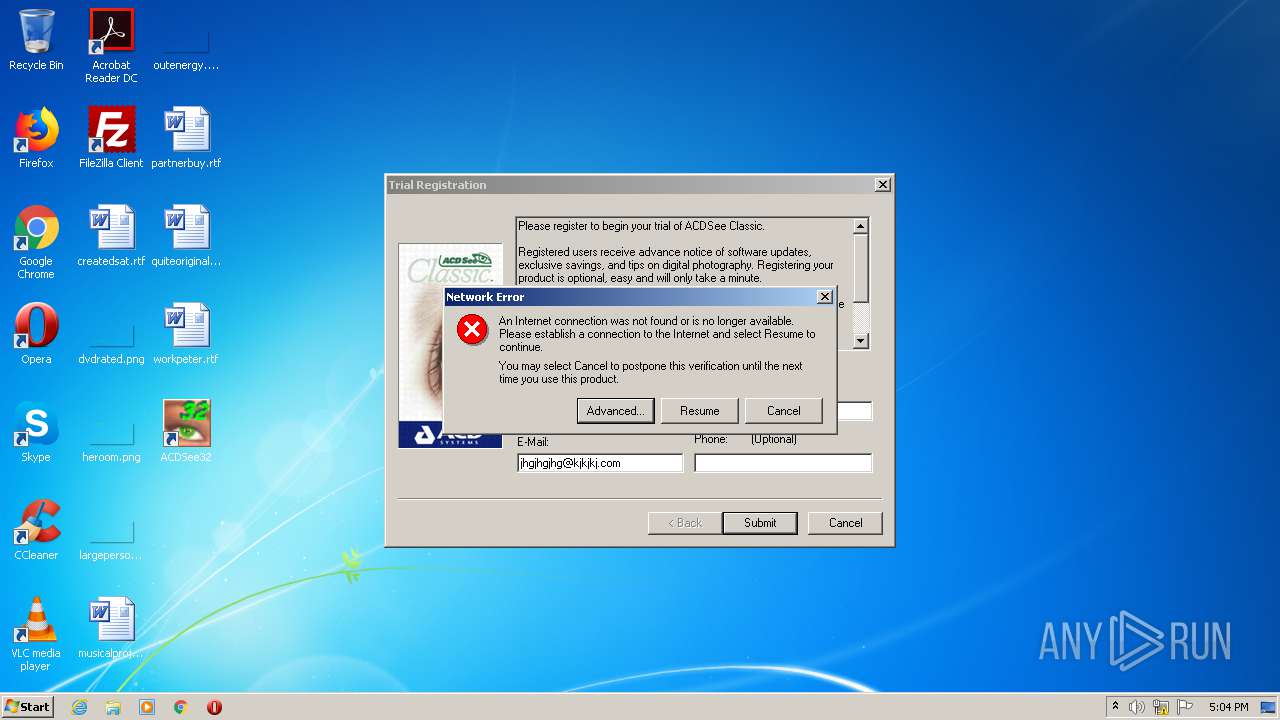Click the taskbar clock showing 5:04 PM
The image size is (1280, 720).
point(1228,707)
